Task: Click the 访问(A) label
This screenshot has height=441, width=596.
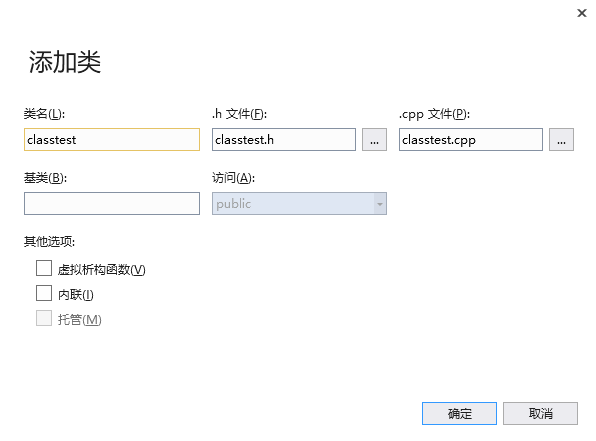Action: (x=233, y=178)
